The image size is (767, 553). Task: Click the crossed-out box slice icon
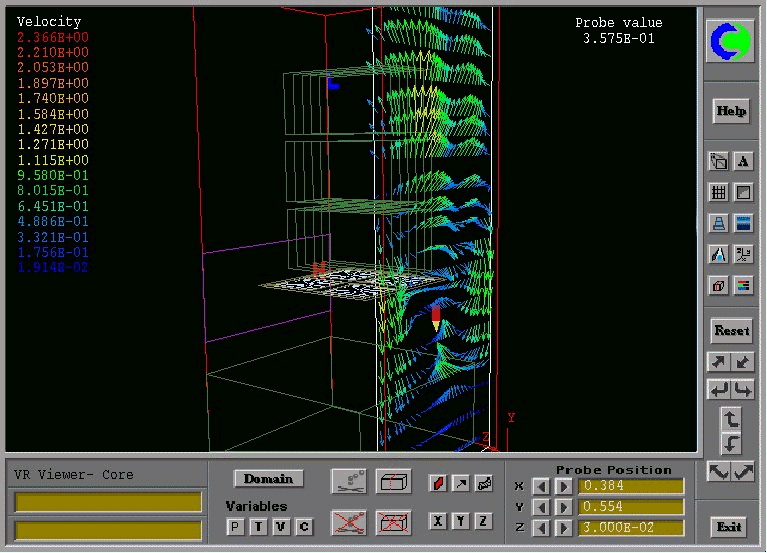click(x=394, y=521)
